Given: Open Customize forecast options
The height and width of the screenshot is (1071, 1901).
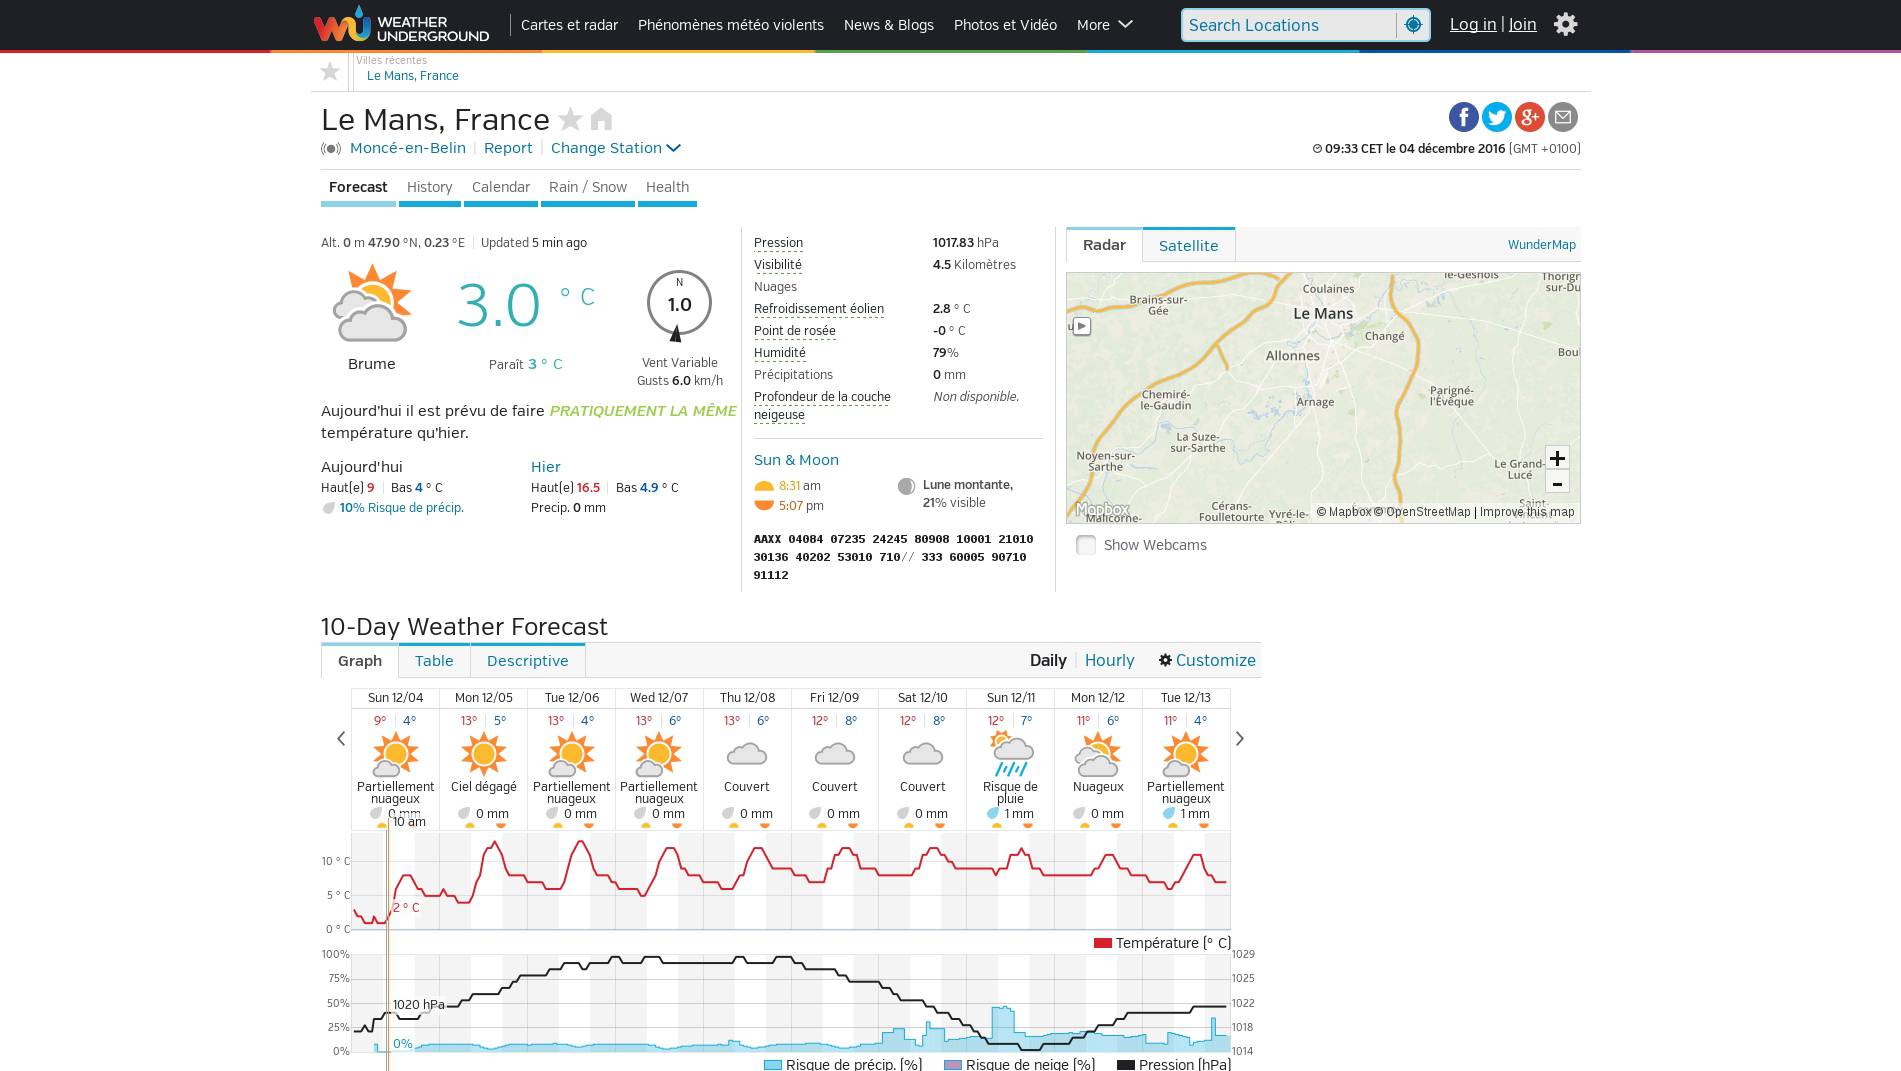Looking at the screenshot, I should coord(1207,660).
